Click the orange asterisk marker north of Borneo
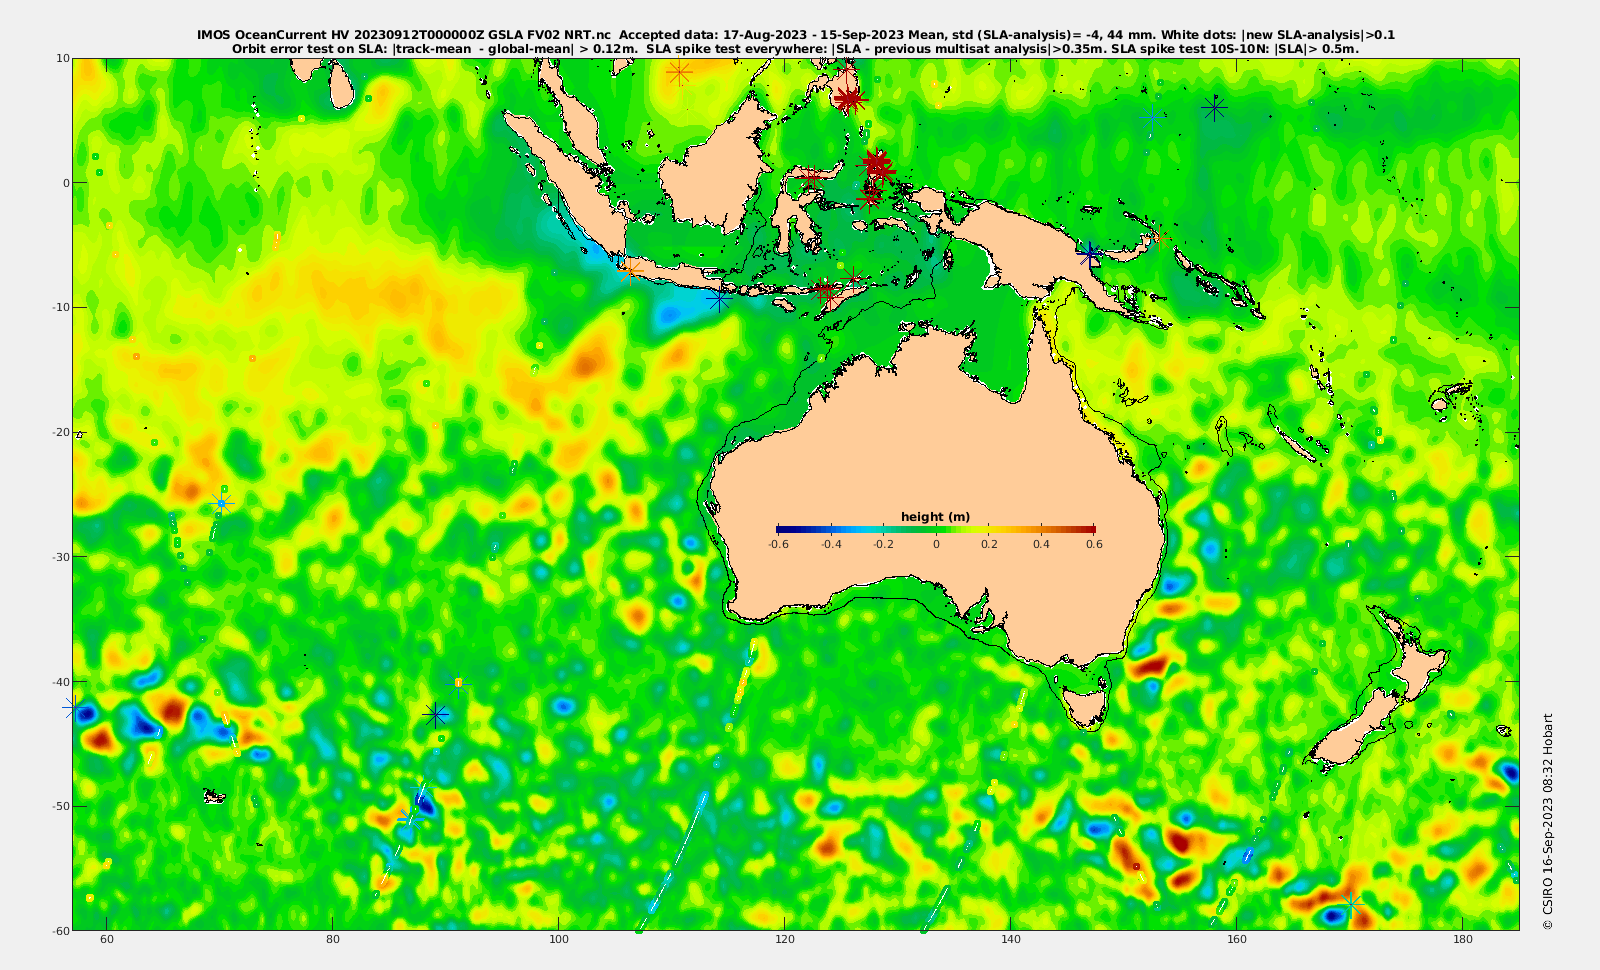 [x=679, y=72]
